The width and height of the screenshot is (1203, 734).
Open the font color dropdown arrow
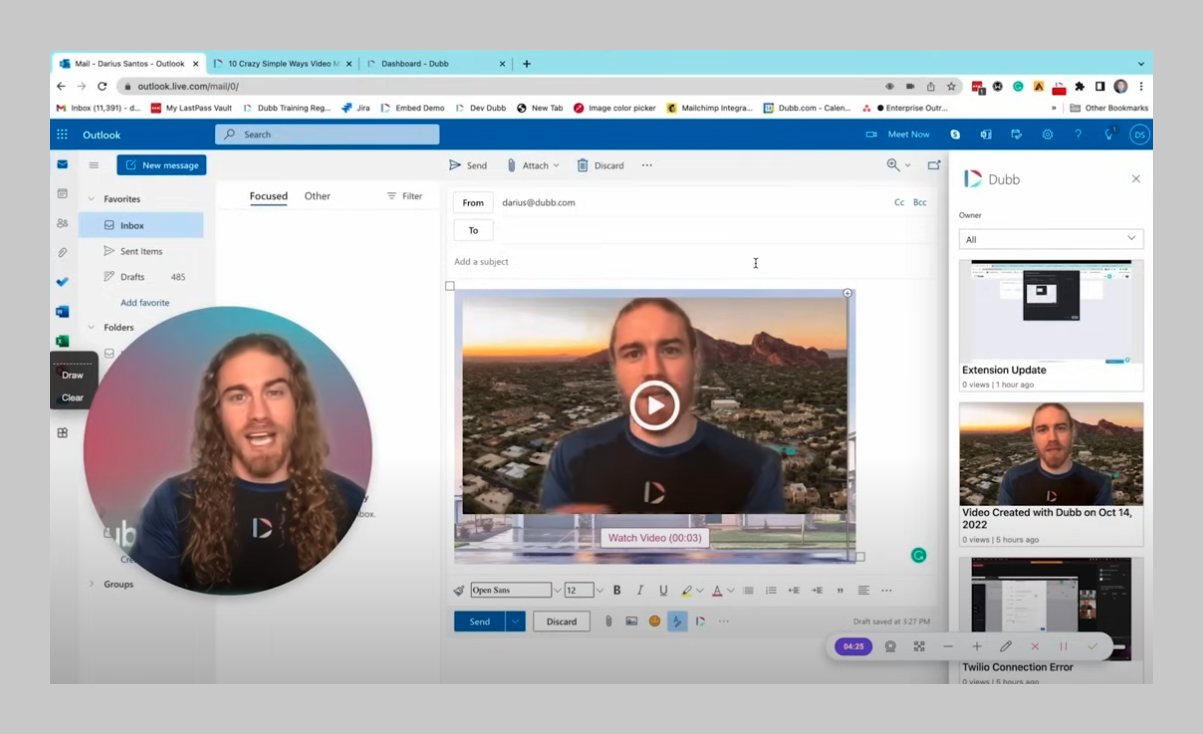[x=731, y=590]
